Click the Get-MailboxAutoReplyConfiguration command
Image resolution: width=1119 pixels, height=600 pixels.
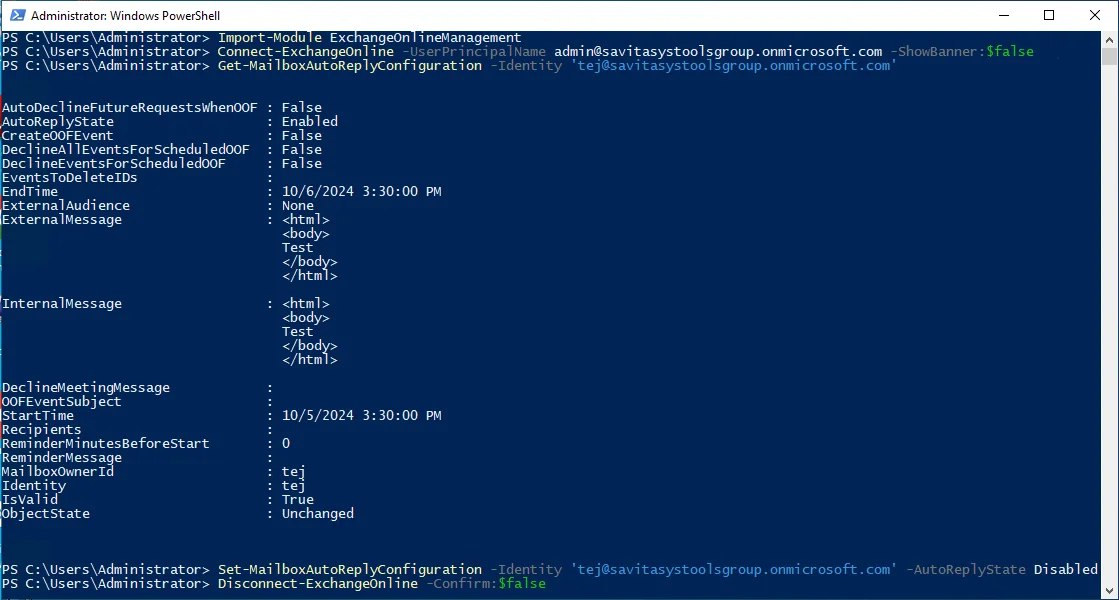[350, 66]
